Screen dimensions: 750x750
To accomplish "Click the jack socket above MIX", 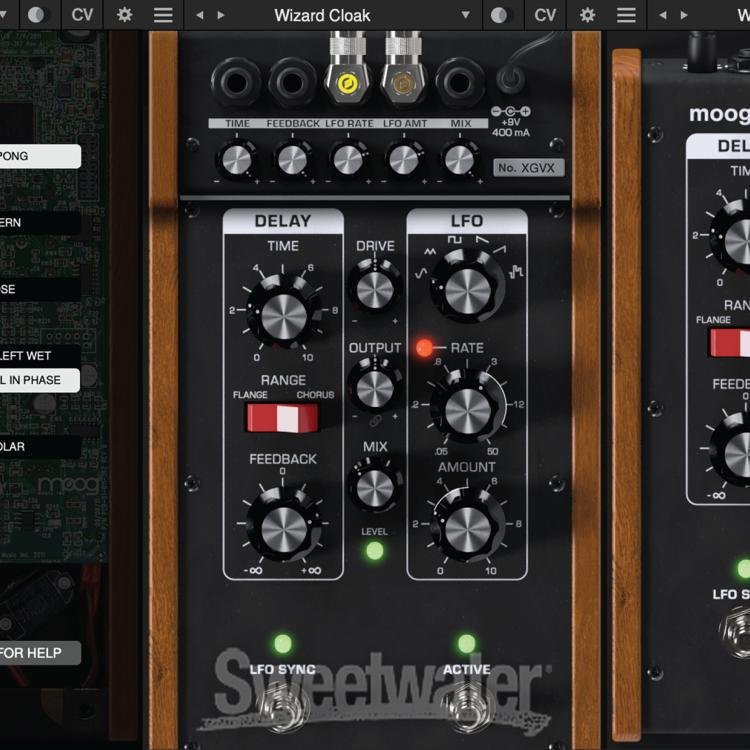I will 459,82.
